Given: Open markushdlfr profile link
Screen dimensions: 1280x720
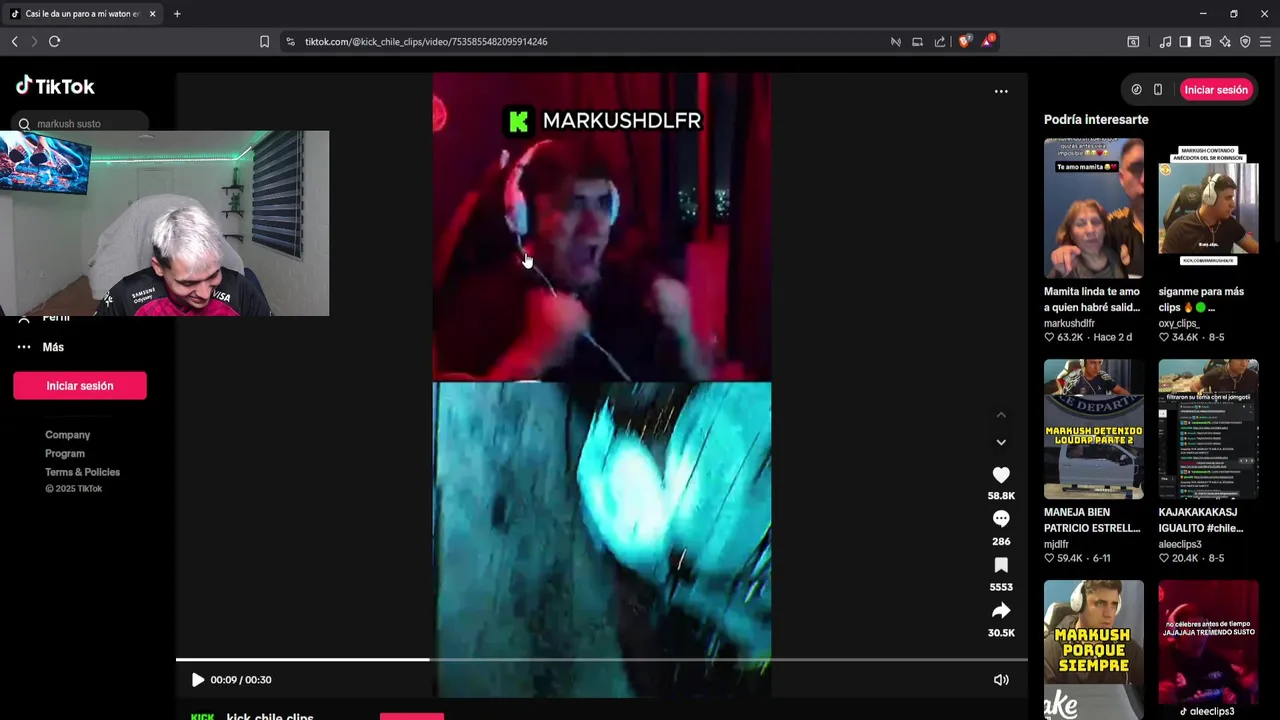Looking at the screenshot, I should 1069,324.
